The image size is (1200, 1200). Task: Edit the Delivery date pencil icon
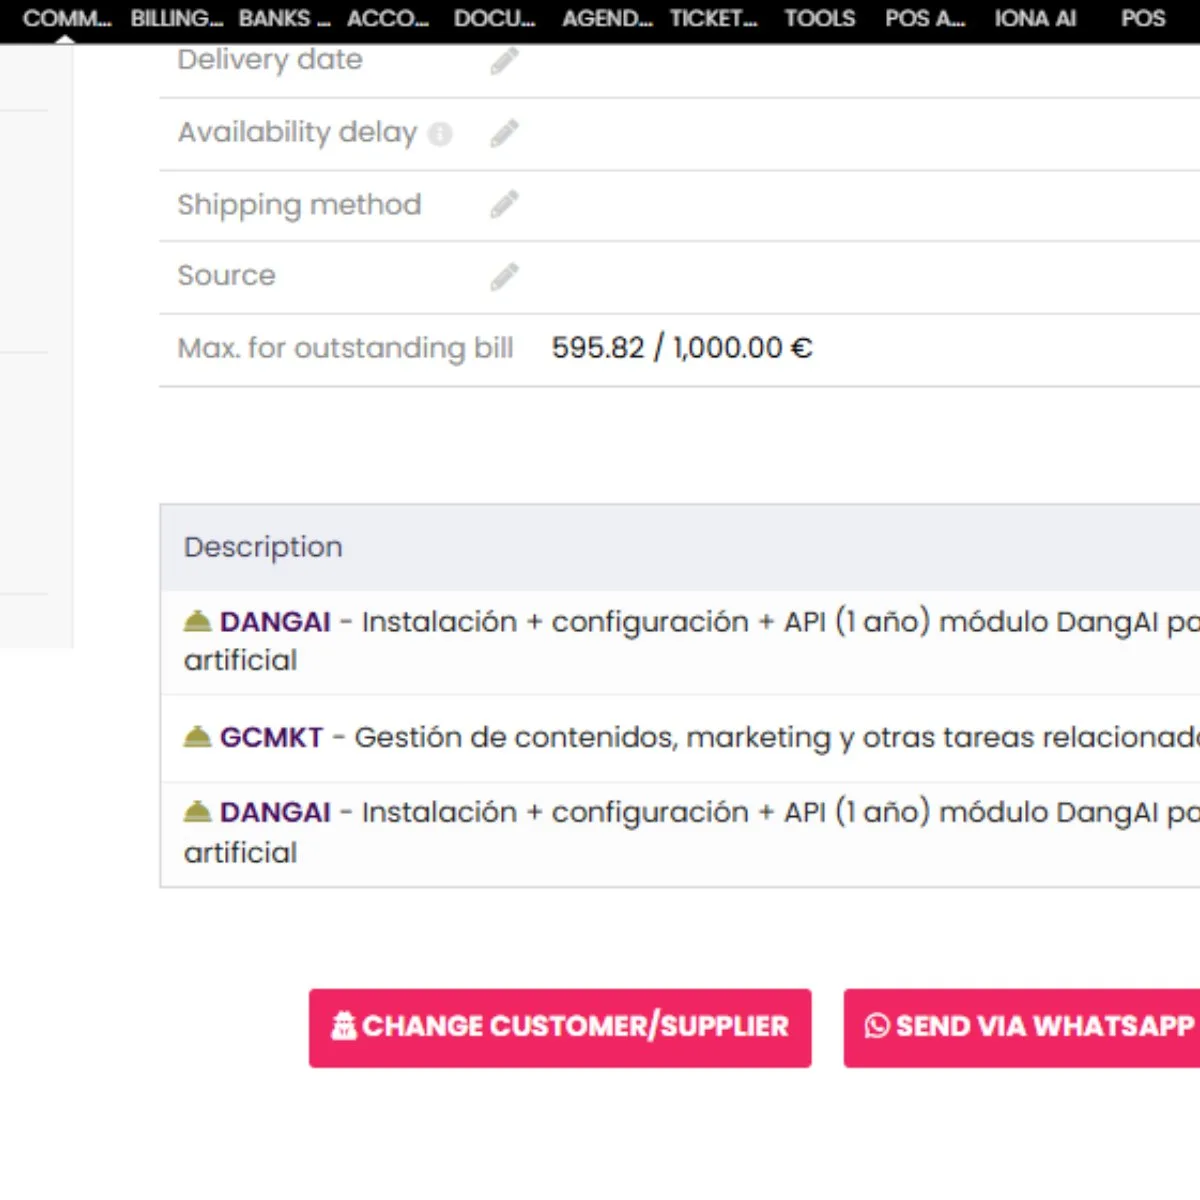pyautogui.click(x=504, y=61)
